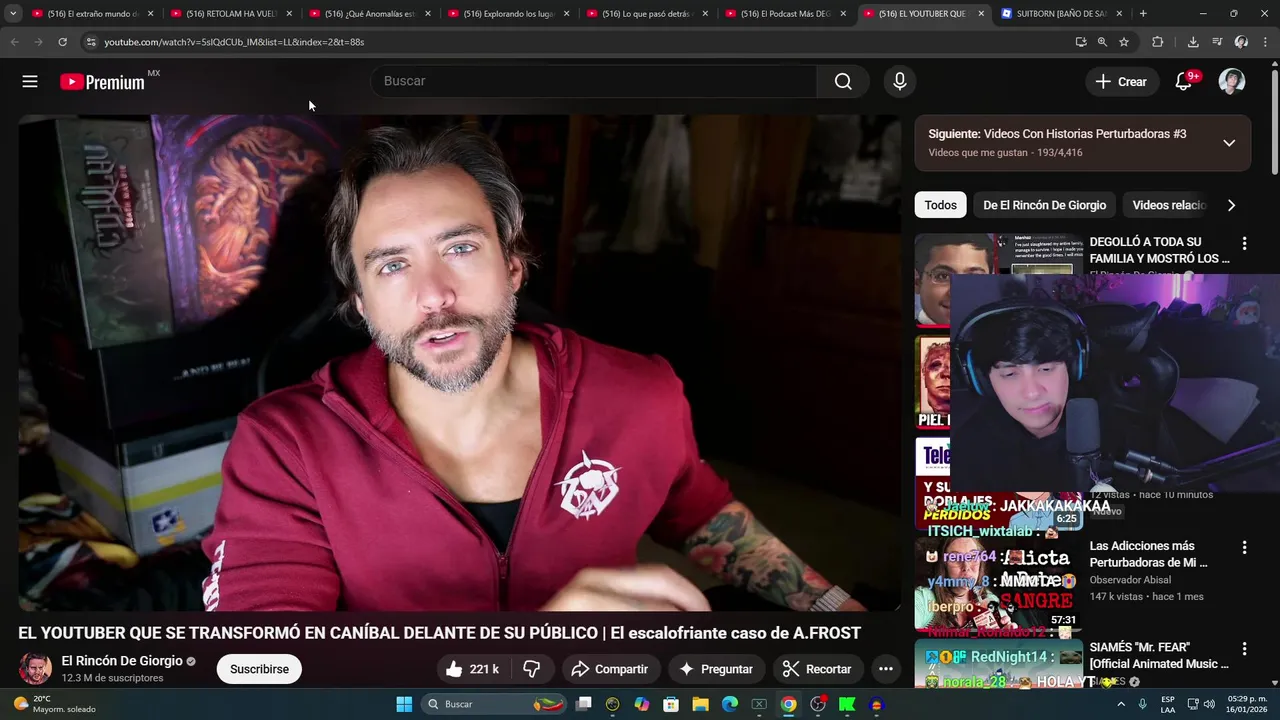Viewport: 1280px width, 720px height.
Task: Open the account avatar menu
Action: (1232, 82)
